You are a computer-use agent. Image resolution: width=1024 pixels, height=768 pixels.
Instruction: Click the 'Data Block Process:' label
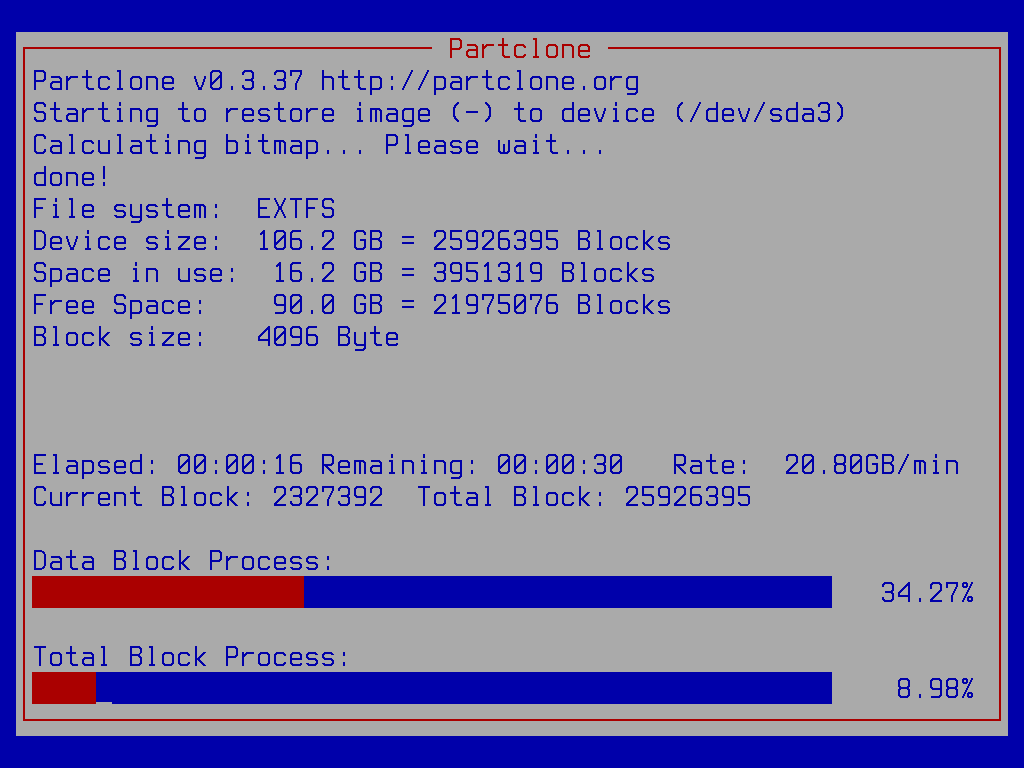click(183, 561)
